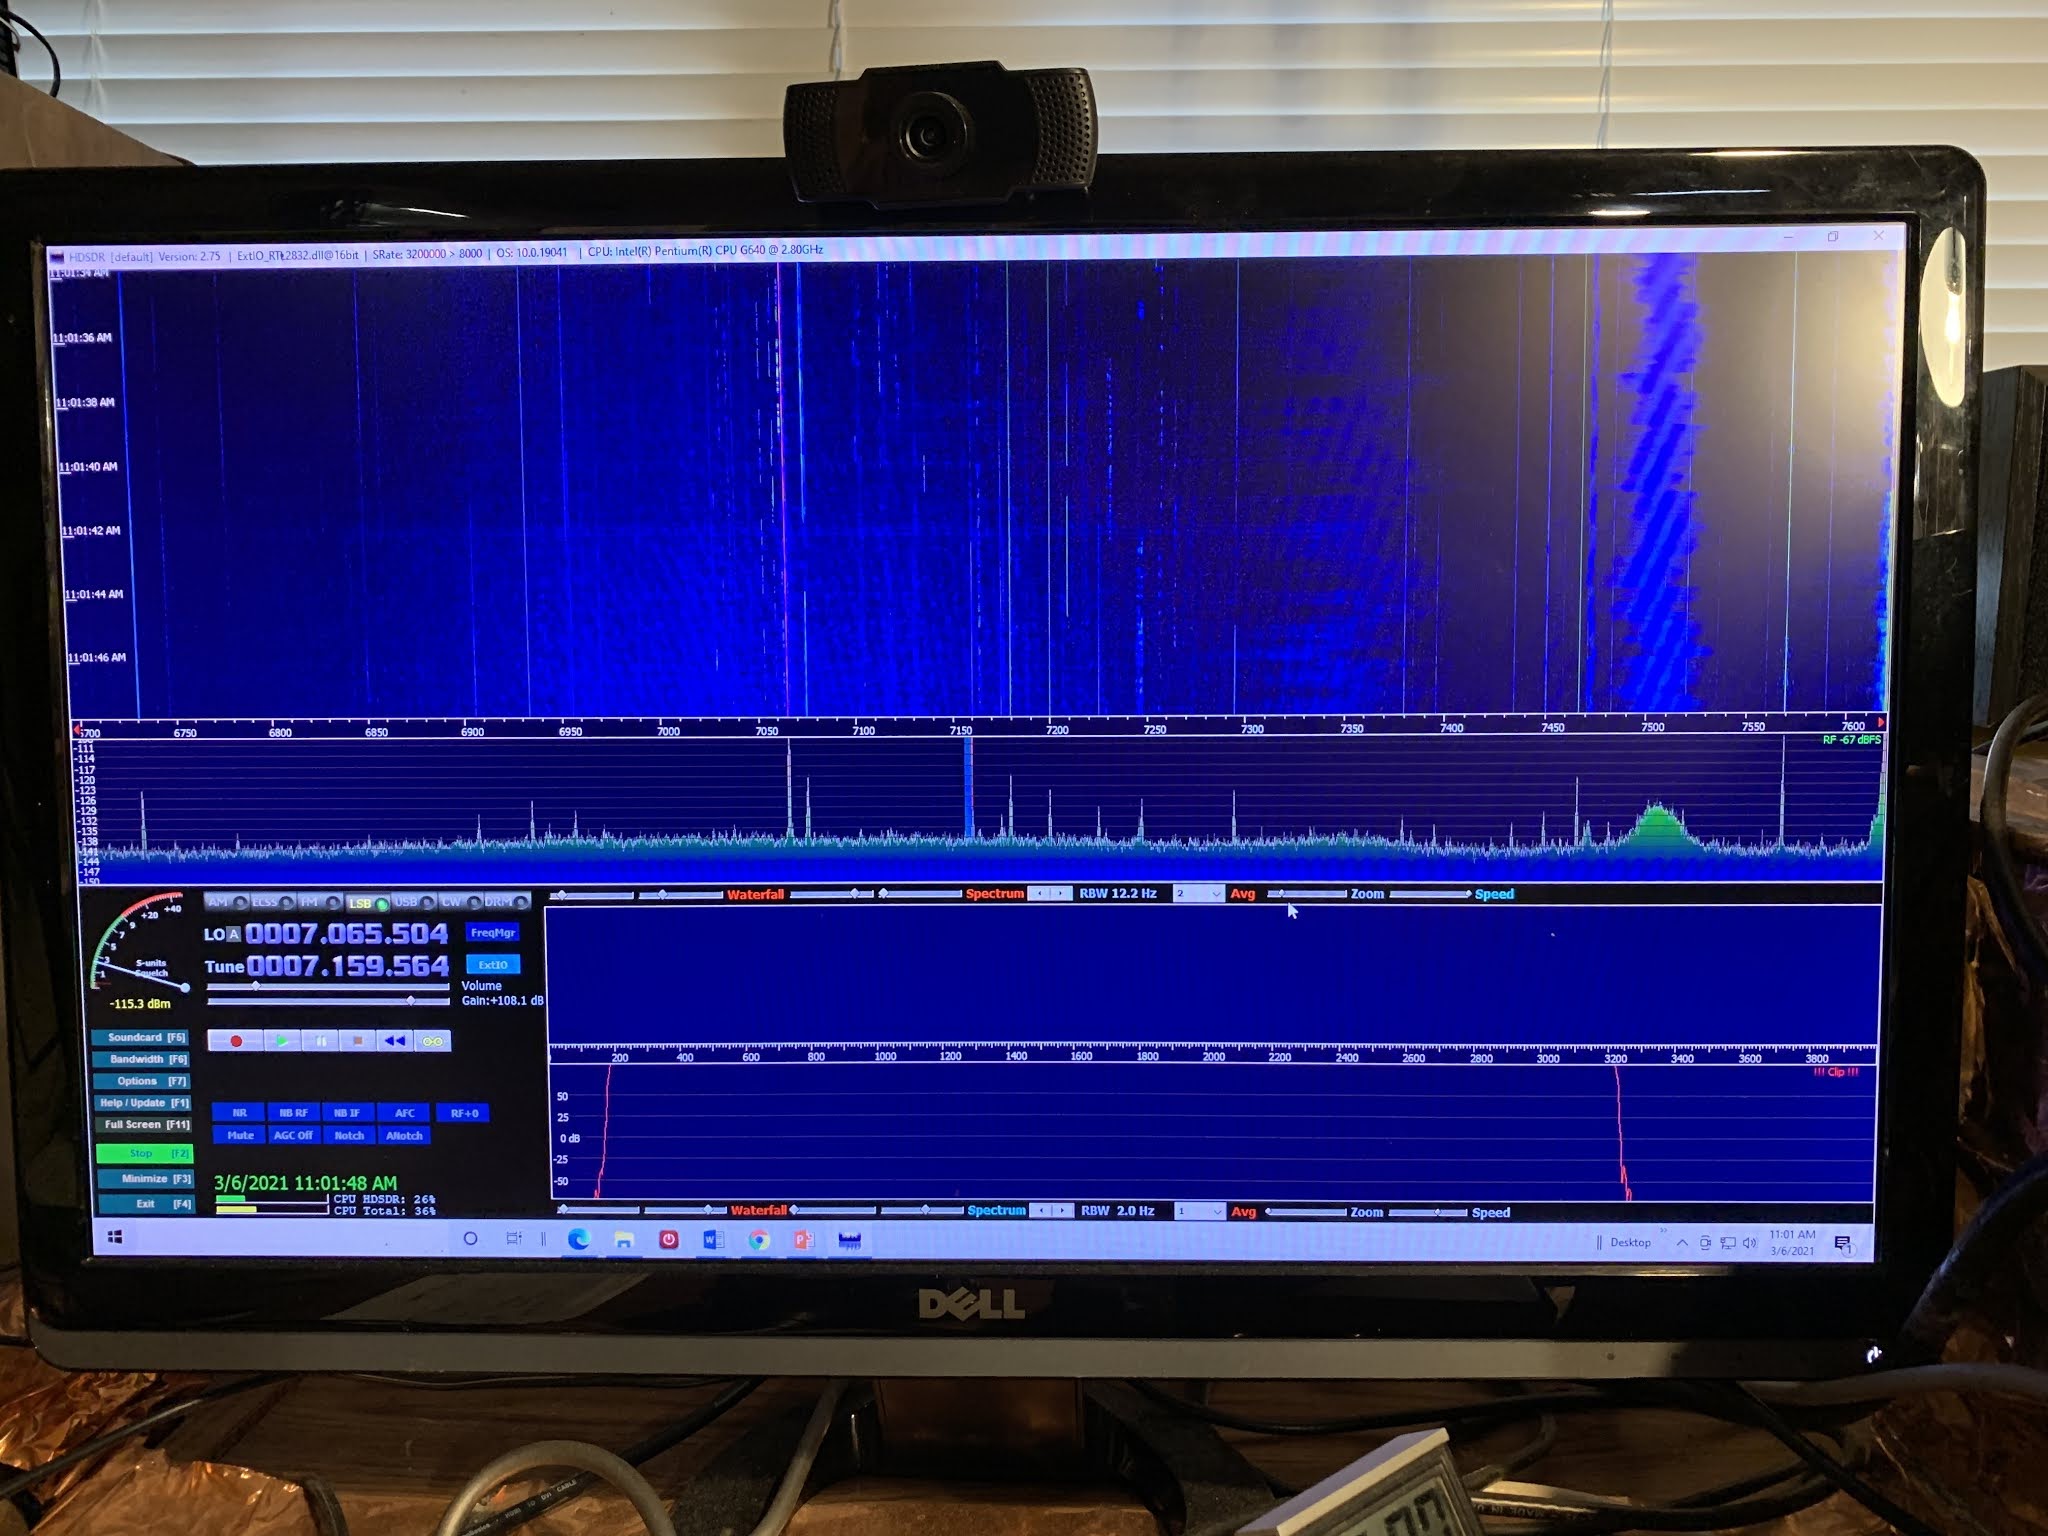
Task: Click the green Play button
Action: pos(282,1041)
